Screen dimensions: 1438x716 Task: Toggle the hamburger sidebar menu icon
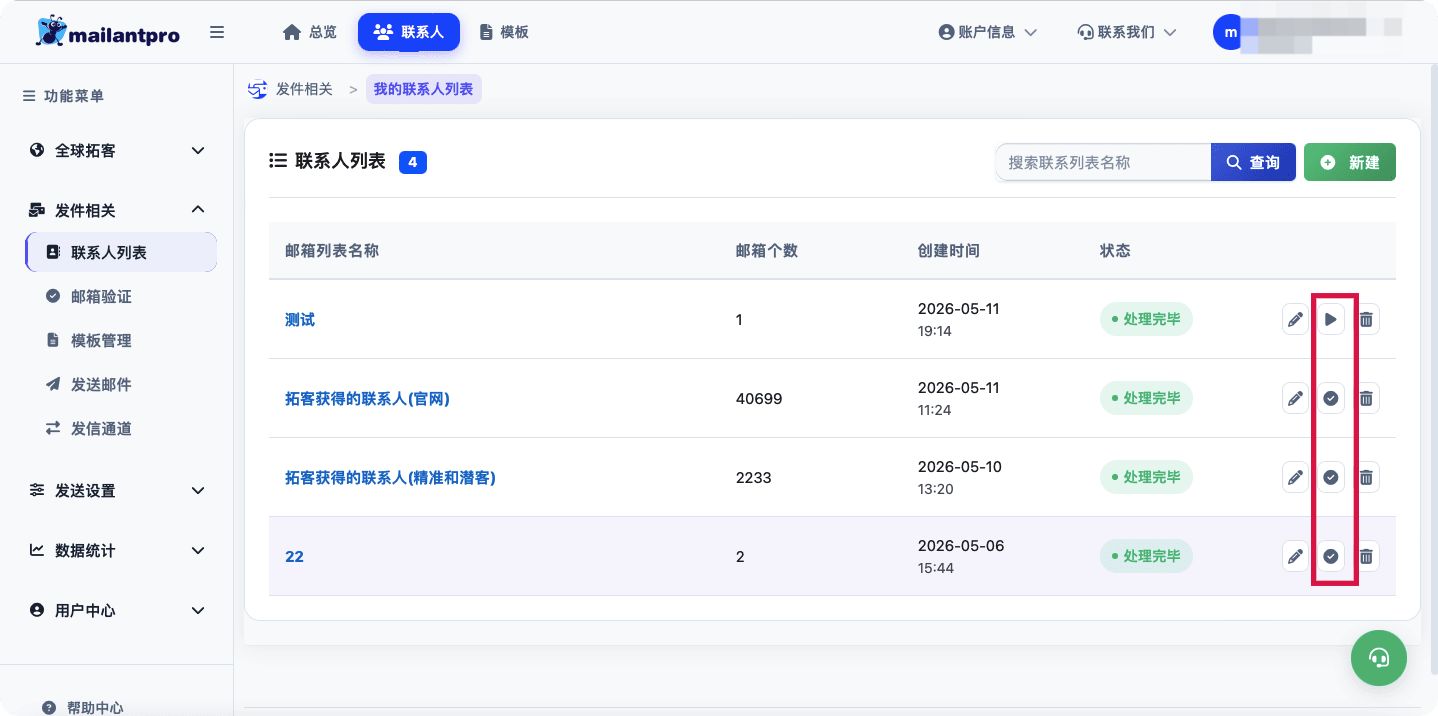point(217,32)
